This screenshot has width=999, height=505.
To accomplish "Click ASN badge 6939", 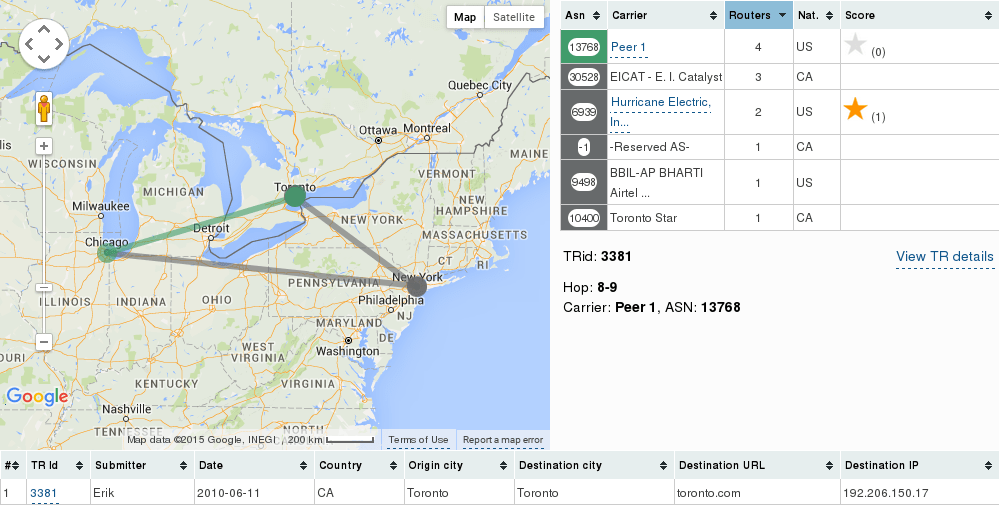I will [584, 112].
